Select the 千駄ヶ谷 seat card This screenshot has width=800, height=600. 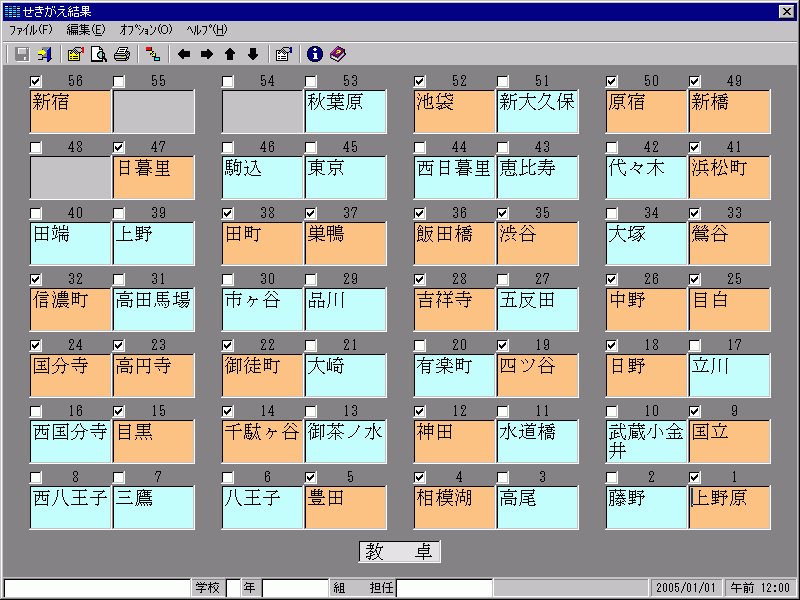[262, 442]
